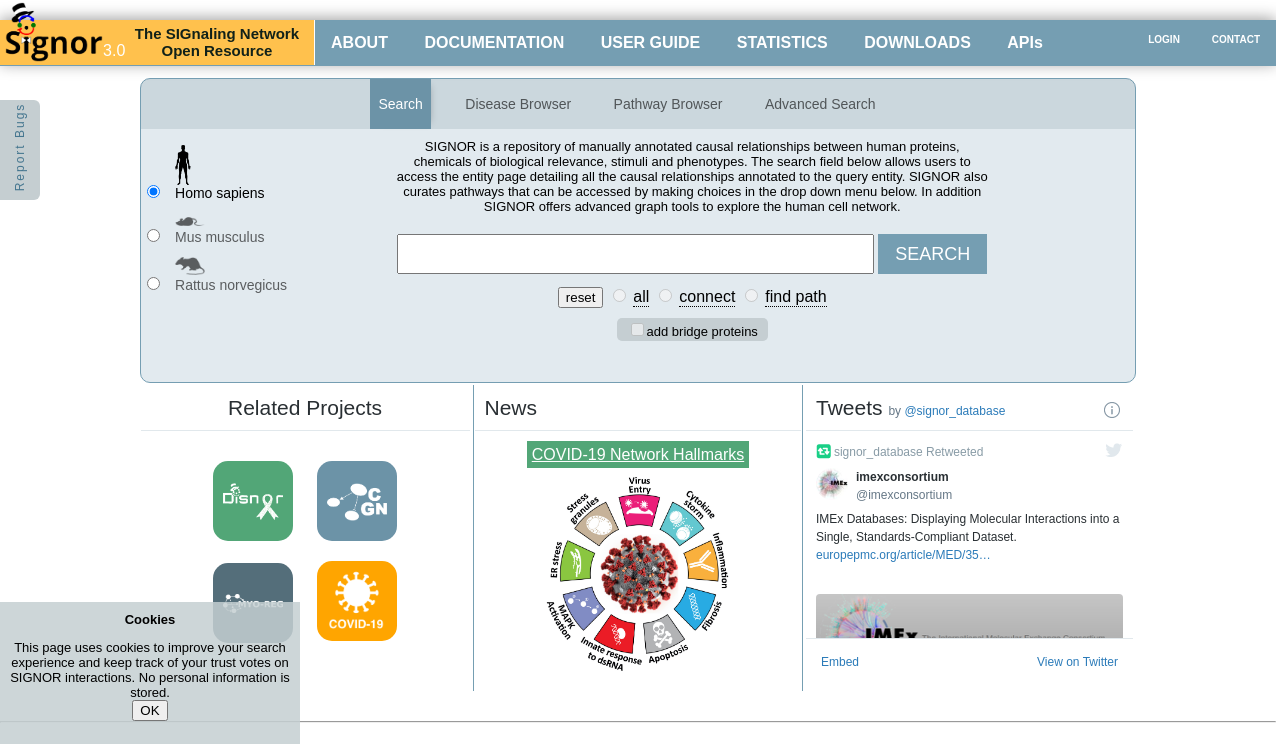The height and width of the screenshot is (744, 1276).
Task: Click the retweet icon beside signor_database
Action: pyautogui.click(x=823, y=451)
